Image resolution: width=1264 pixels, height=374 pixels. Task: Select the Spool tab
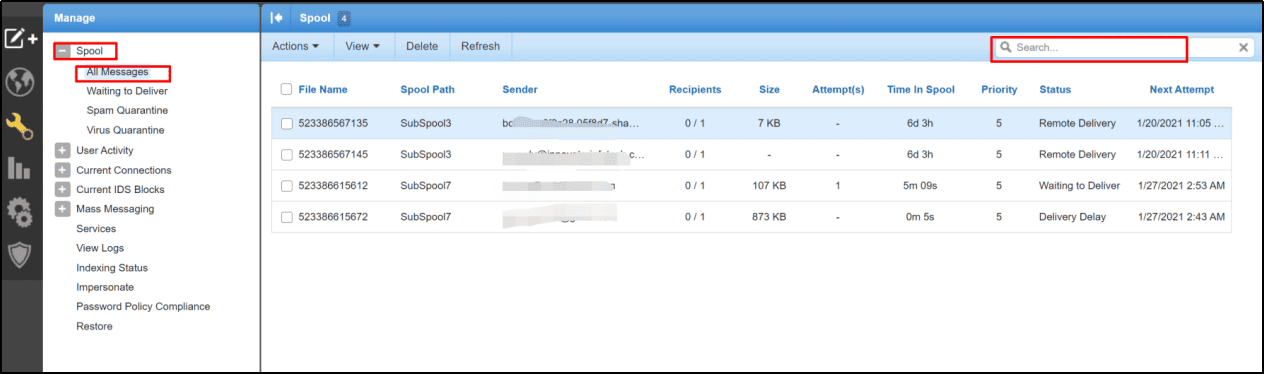click(x=315, y=18)
